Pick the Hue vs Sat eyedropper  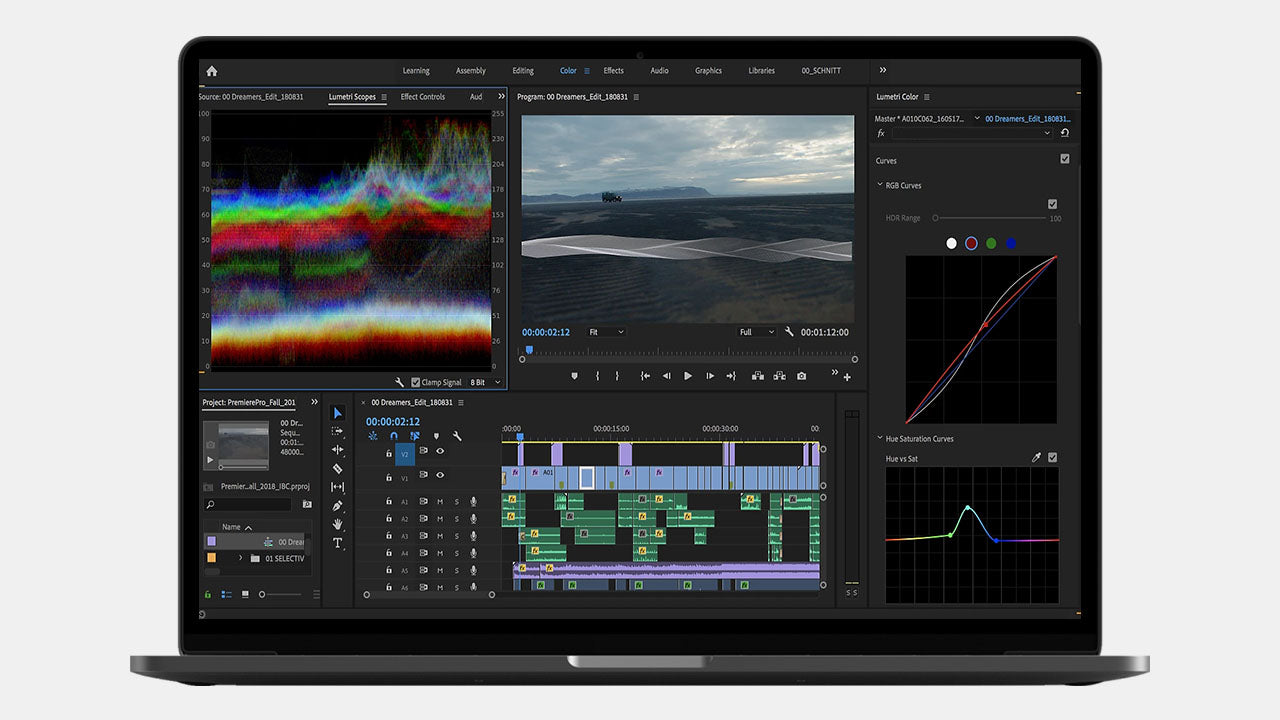click(1036, 458)
